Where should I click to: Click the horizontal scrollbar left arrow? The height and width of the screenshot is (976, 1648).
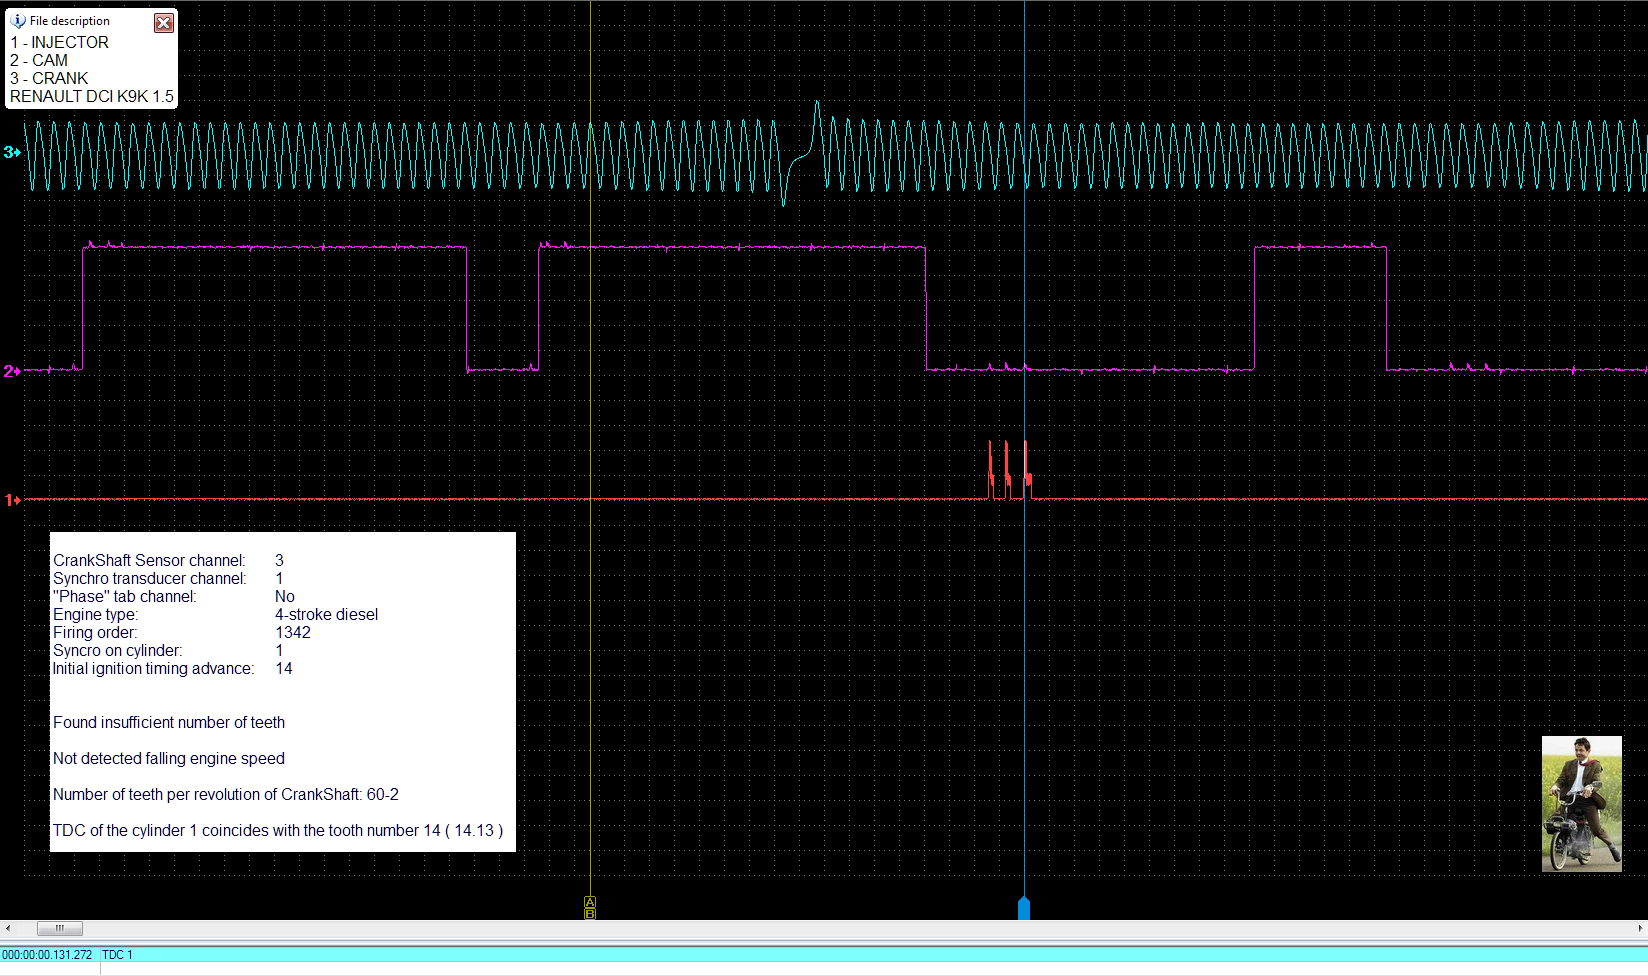8,928
